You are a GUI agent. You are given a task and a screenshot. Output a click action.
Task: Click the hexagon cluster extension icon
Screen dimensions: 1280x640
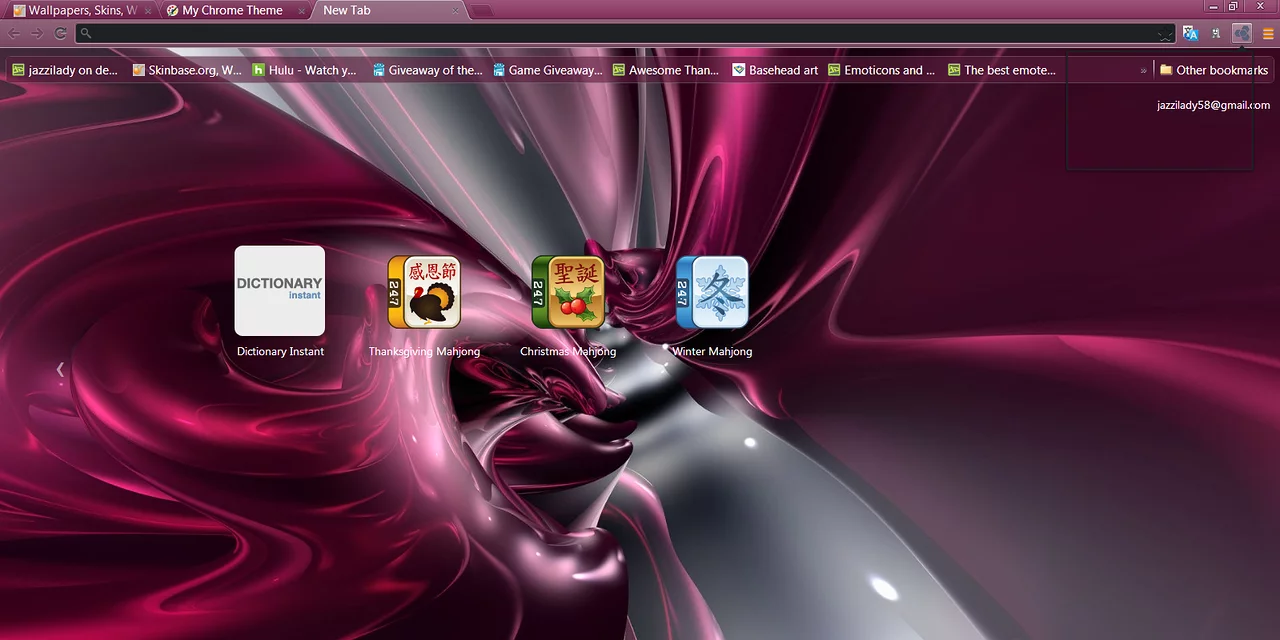[1242, 33]
